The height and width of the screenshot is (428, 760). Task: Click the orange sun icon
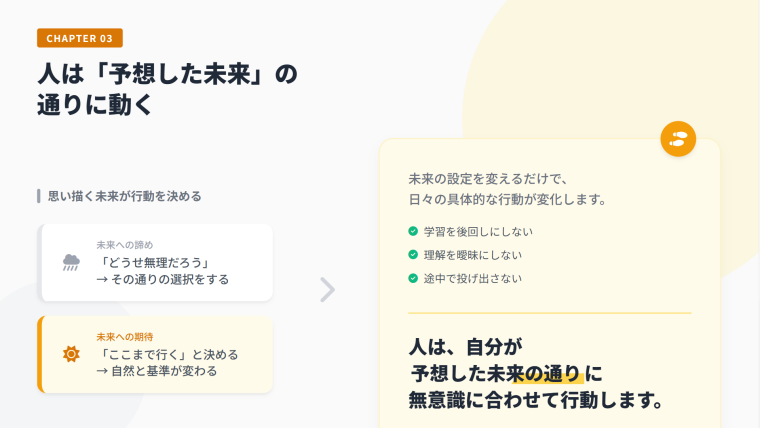pos(71,354)
